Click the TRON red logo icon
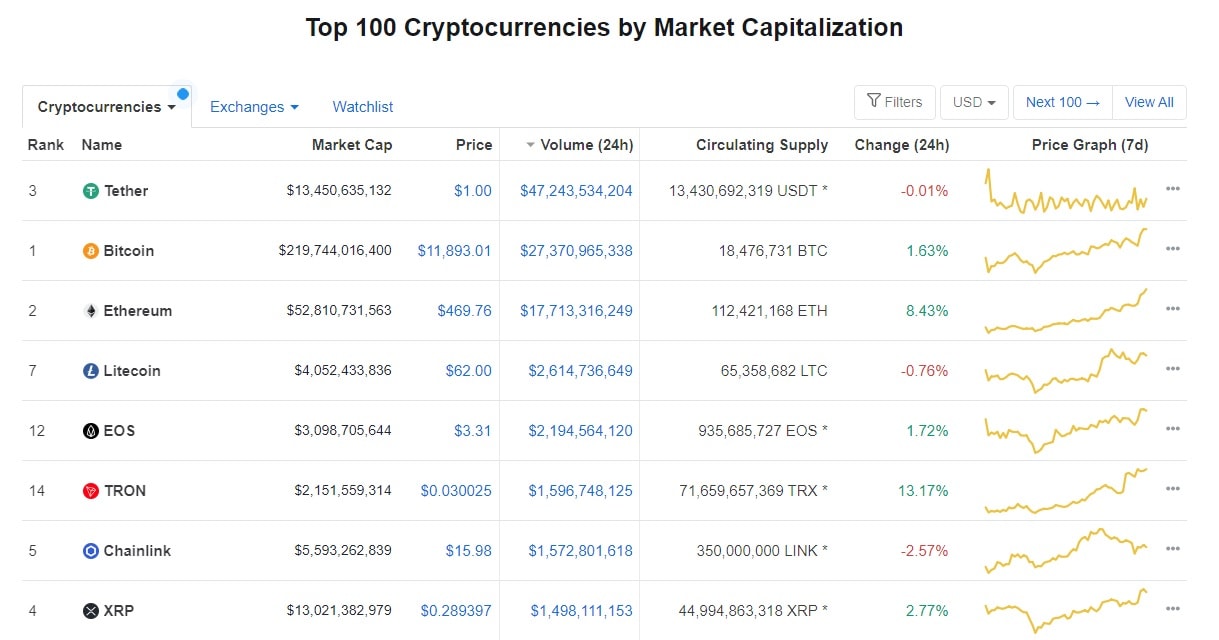The width and height of the screenshot is (1219, 640). [x=90, y=491]
